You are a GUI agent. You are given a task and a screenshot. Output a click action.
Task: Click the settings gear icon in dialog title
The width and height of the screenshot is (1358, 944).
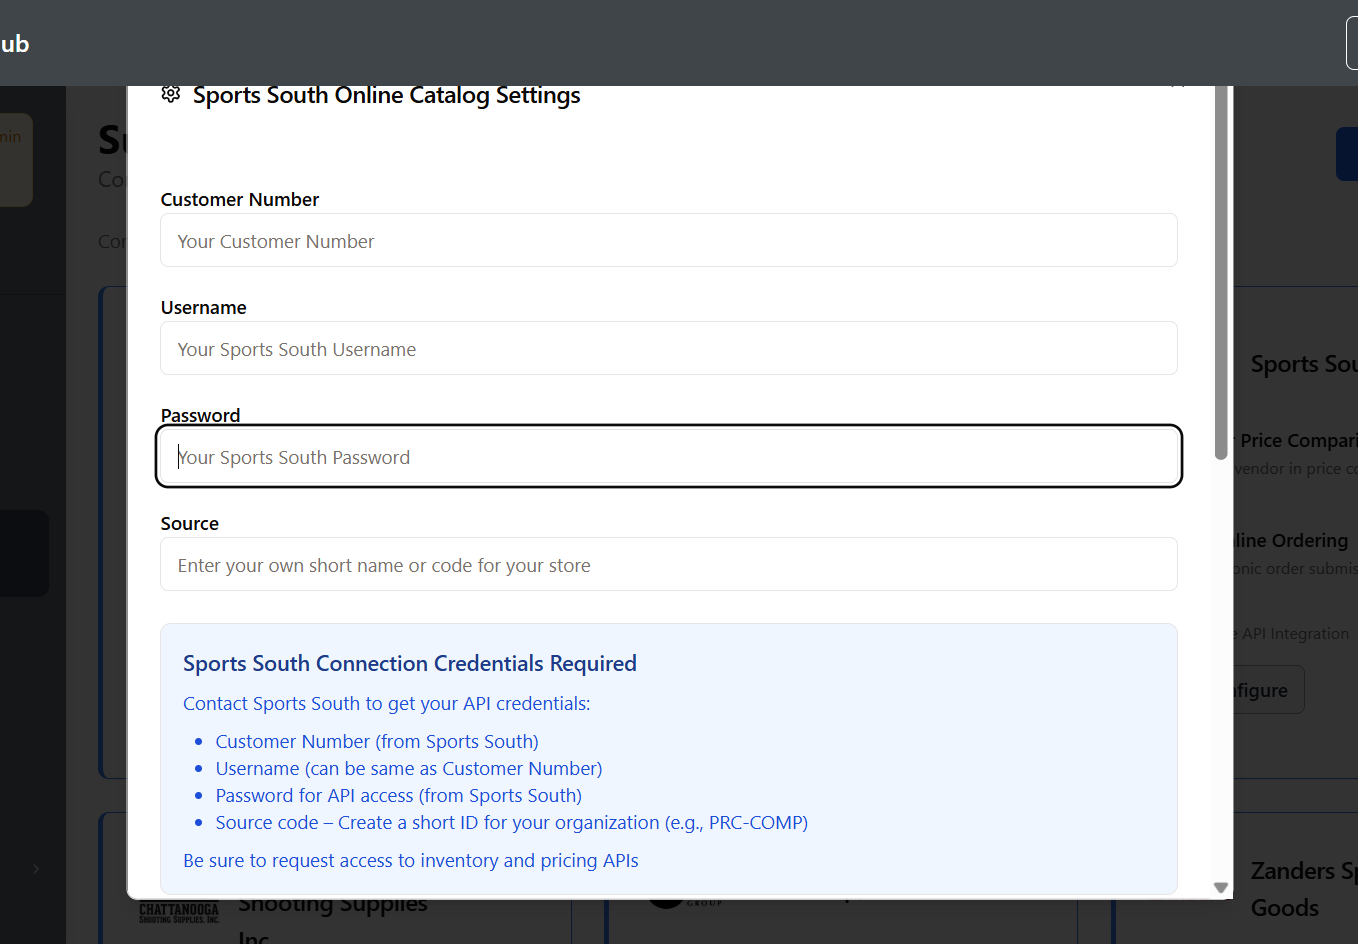[x=171, y=94]
